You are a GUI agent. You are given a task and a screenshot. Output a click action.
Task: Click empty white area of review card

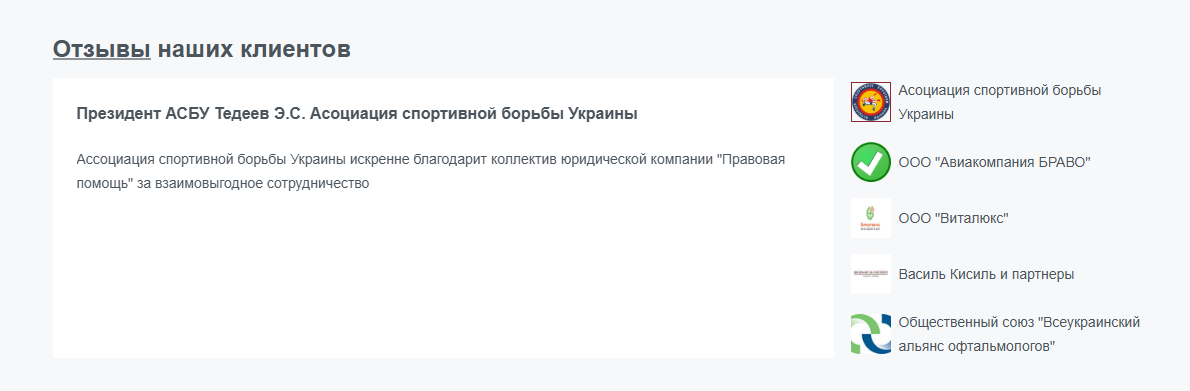tap(443, 281)
